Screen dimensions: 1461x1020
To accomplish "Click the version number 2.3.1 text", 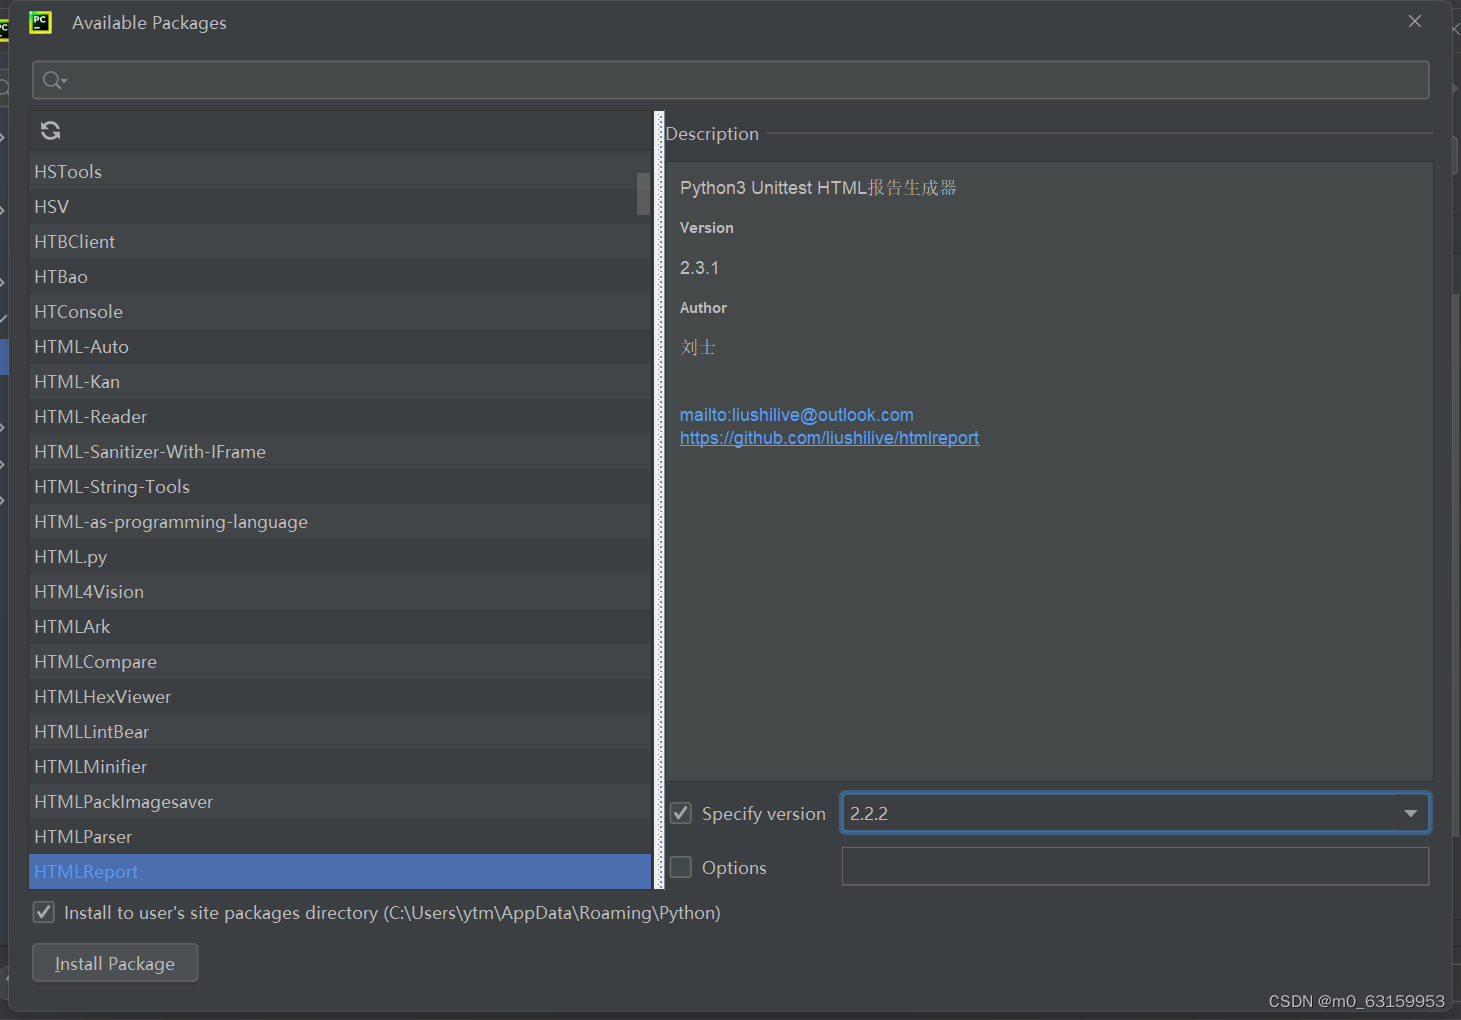I will click(699, 268).
